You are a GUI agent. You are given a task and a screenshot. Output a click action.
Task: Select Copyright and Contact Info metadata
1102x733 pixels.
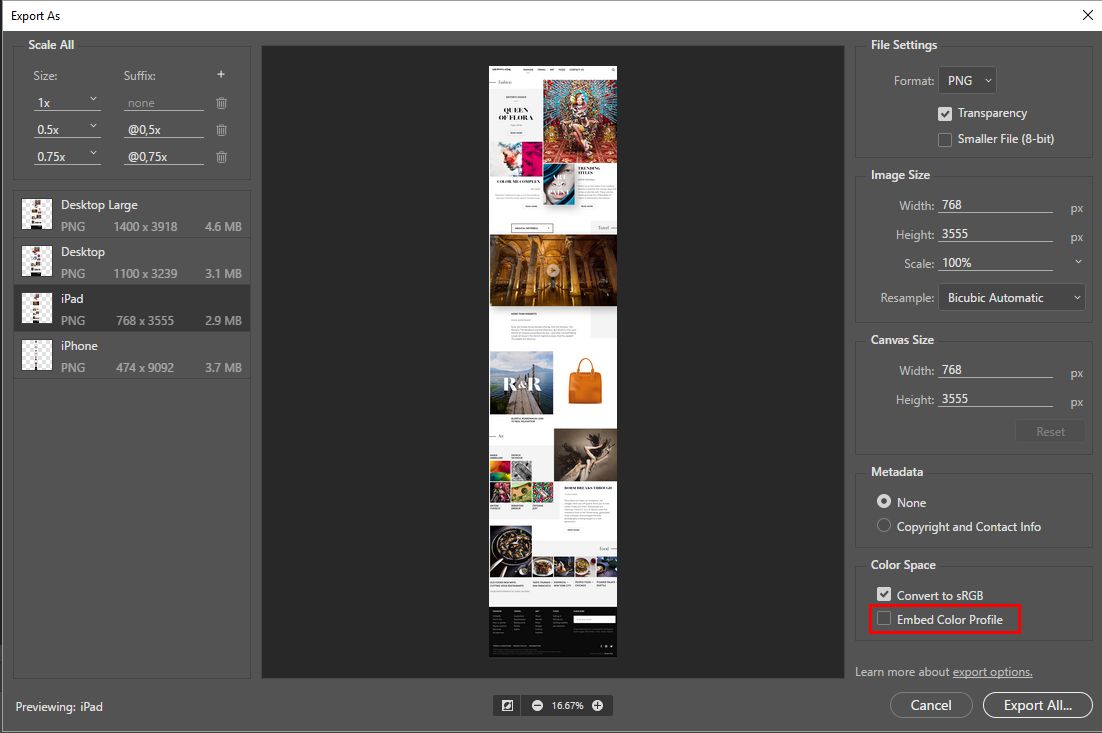click(x=883, y=525)
